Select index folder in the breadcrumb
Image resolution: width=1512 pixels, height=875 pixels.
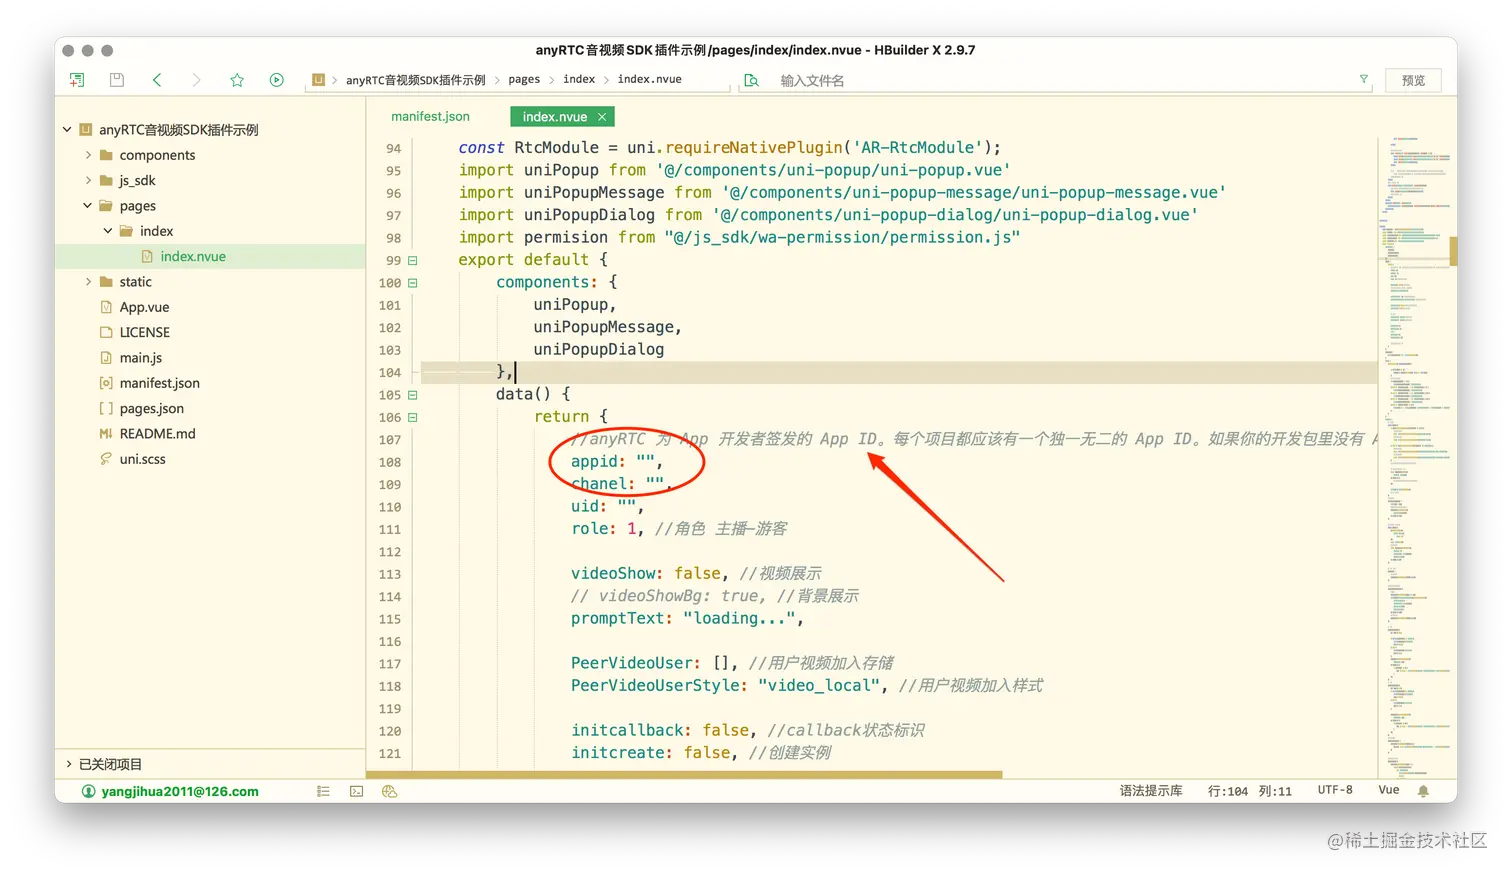(579, 80)
